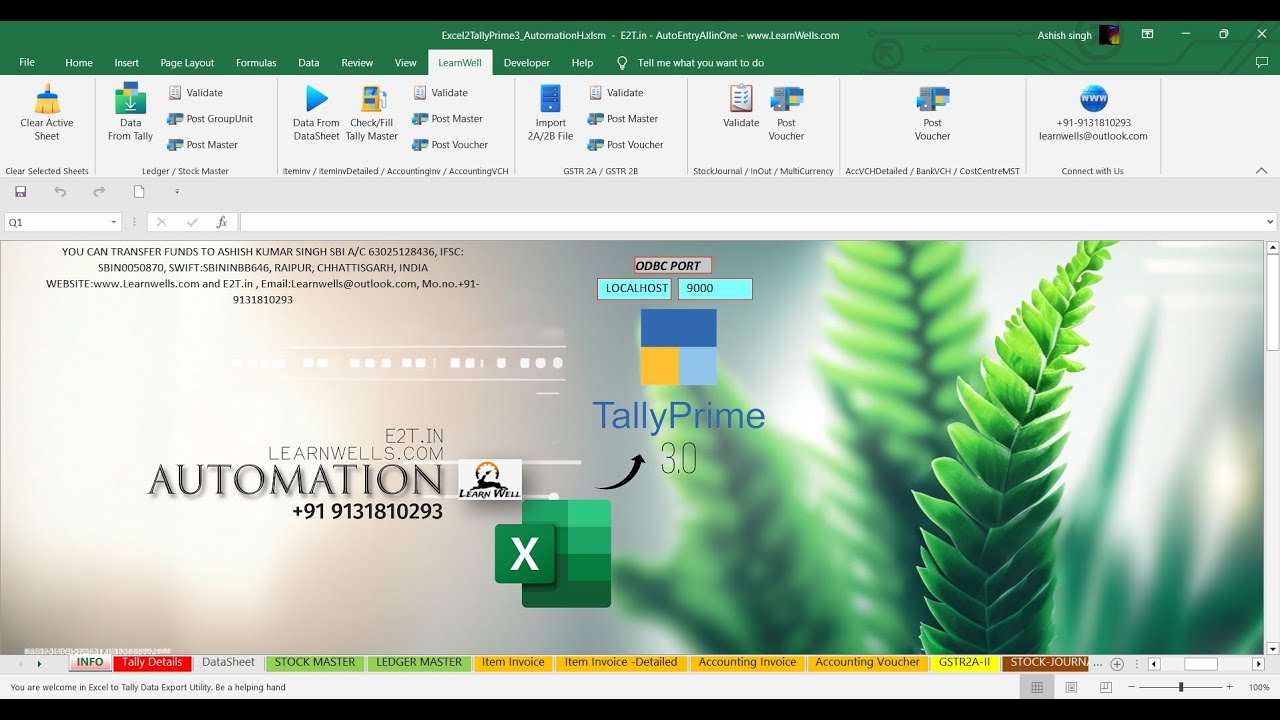This screenshot has width=1280, height=720.
Task: Open the Review ribbon tab
Action: tap(357, 62)
